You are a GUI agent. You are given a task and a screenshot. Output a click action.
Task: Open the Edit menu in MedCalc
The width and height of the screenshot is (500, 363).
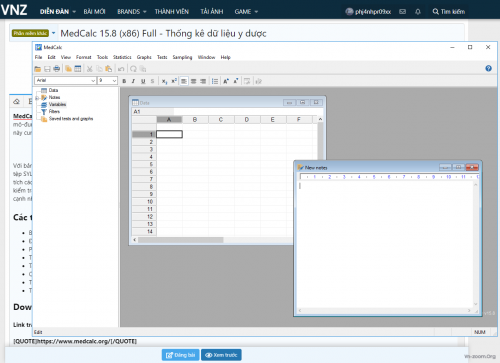(51, 57)
